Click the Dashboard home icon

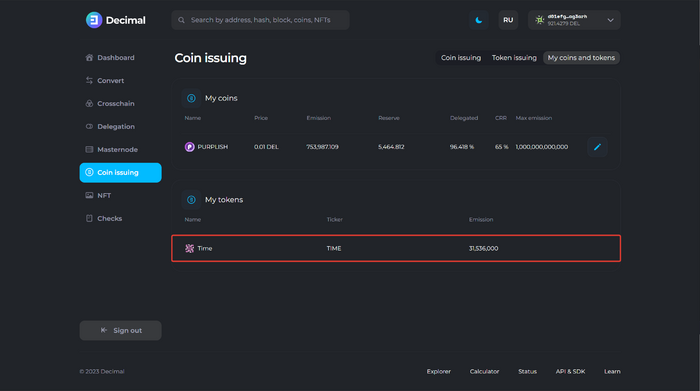click(x=89, y=58)
